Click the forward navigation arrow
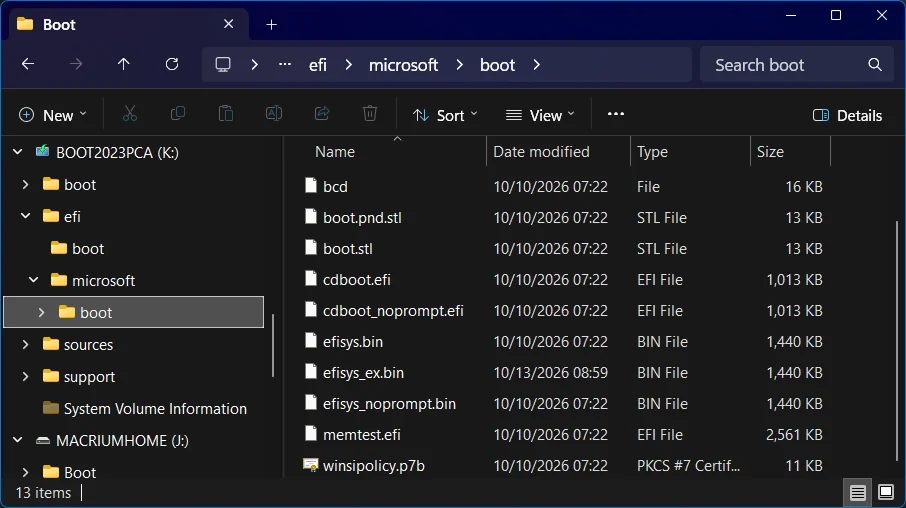This screenshot has height=508, width=906. 76,64
